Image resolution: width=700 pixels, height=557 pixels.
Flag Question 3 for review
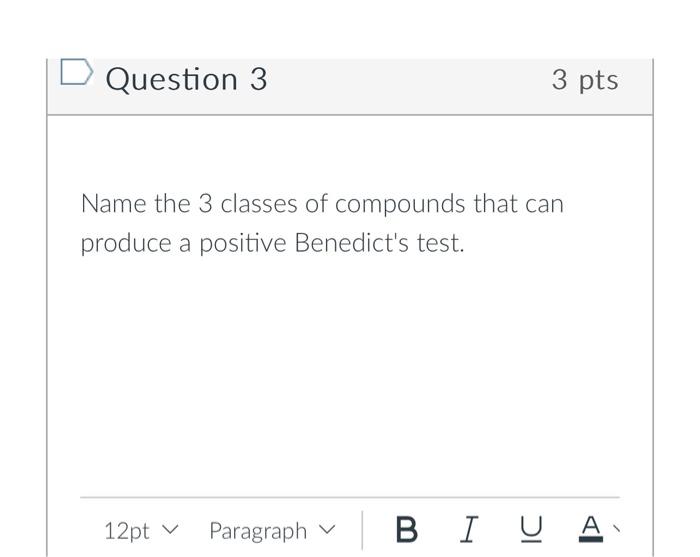pos(77,71)
